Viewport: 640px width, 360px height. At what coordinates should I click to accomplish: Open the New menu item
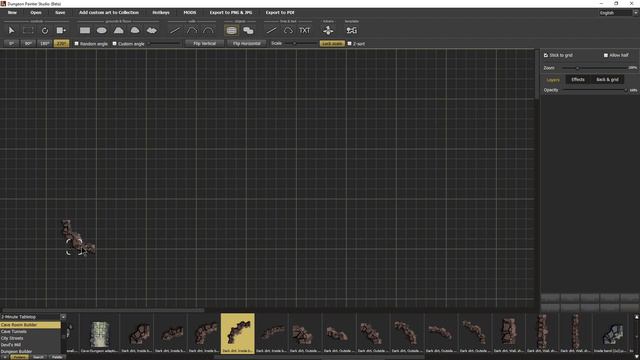click(12, 13)
